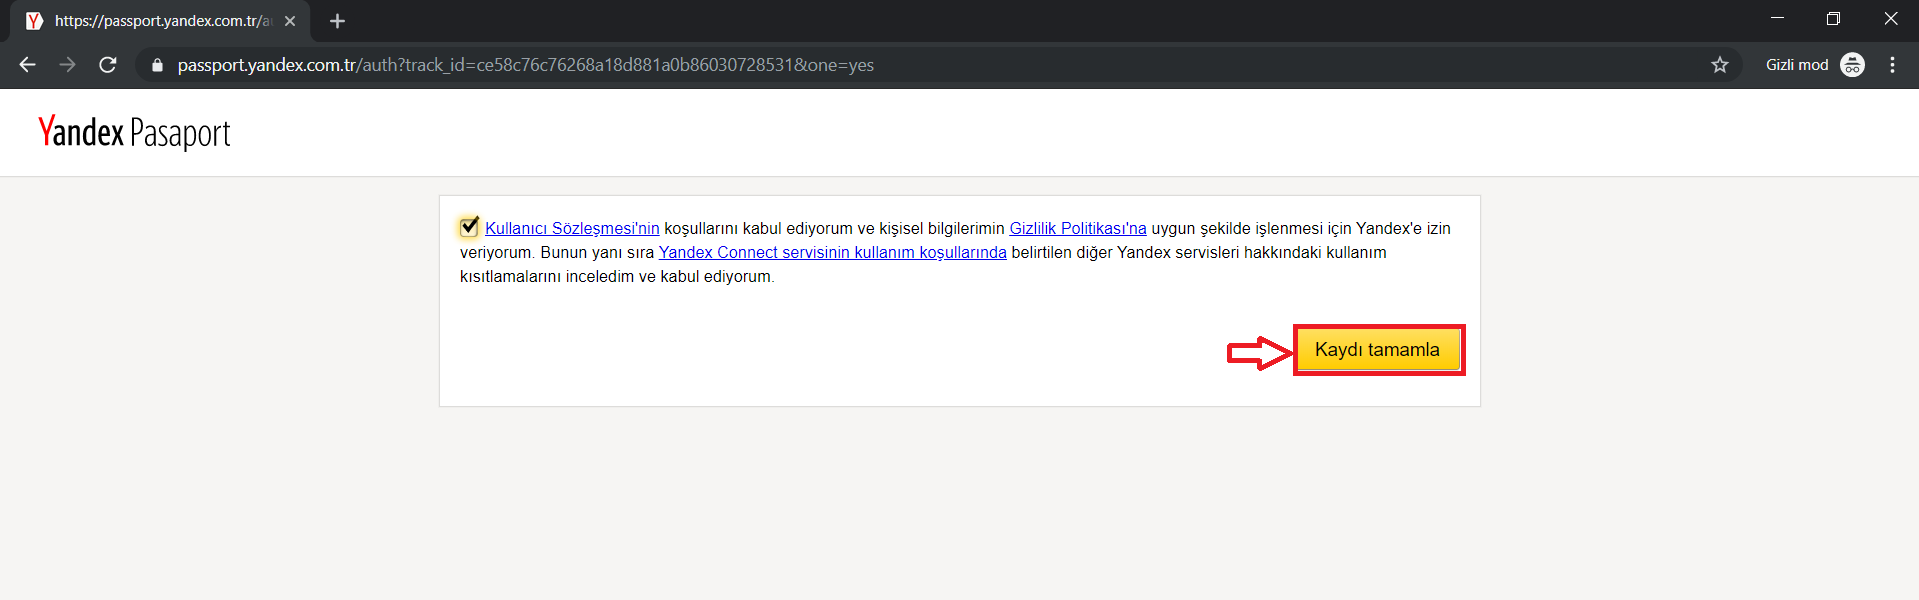The height and width of the screenshot is (600, 1919).
Task: Open the Gizlilik Politikası'na link
Action: [x=1078, y=228]
